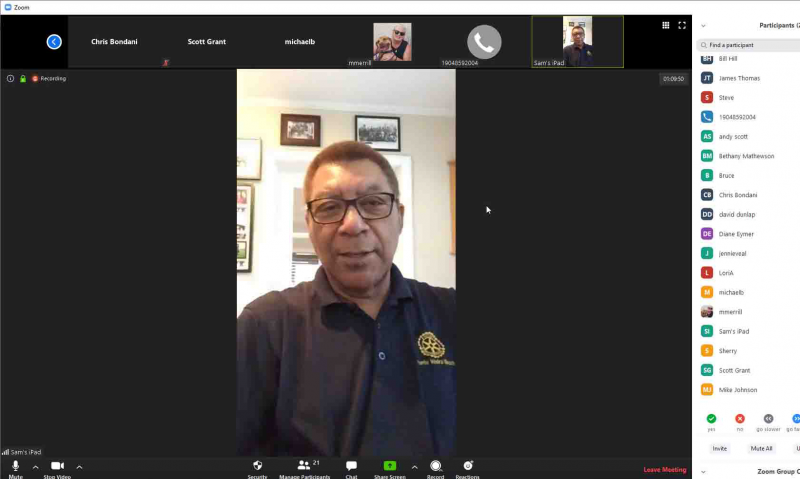
Task: Select phone caller 19048592004 tile
Action: click(484, 42)
